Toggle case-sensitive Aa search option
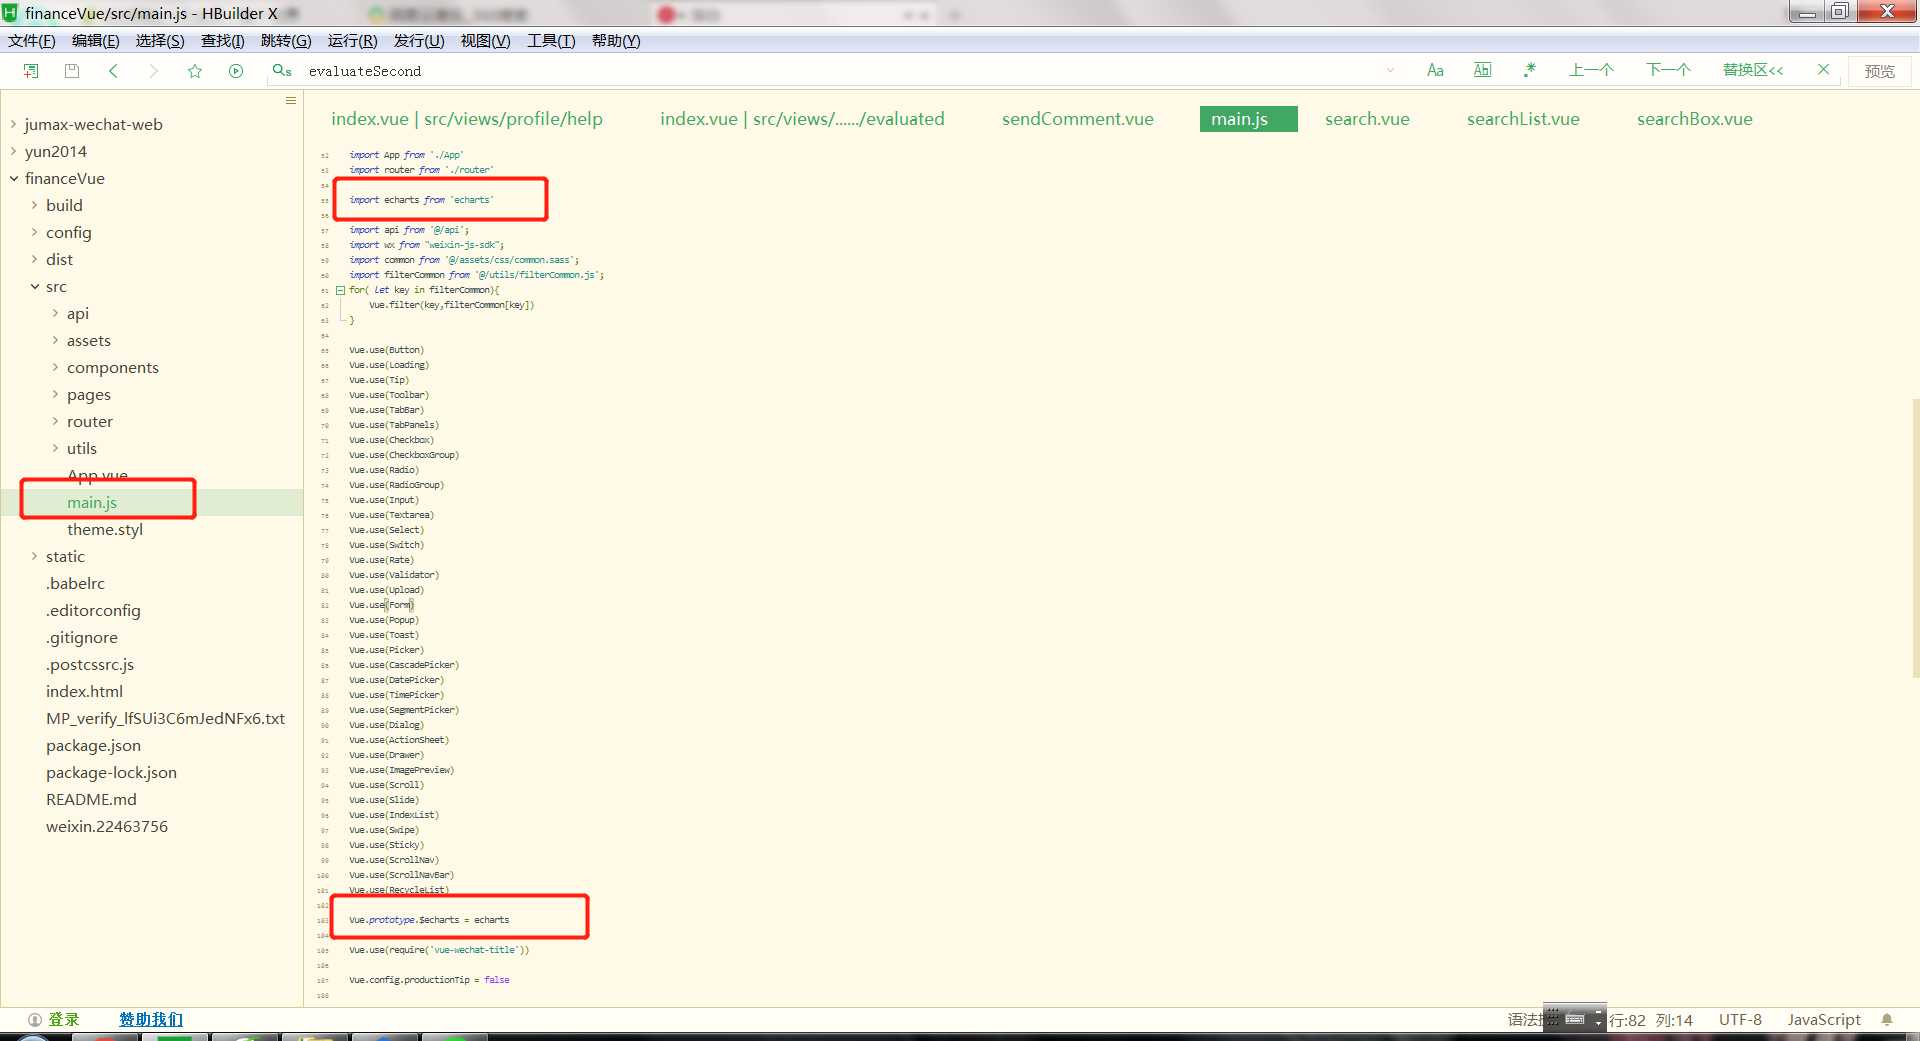Viewport: 1920px width, 1041px height. click(1435, 70)
